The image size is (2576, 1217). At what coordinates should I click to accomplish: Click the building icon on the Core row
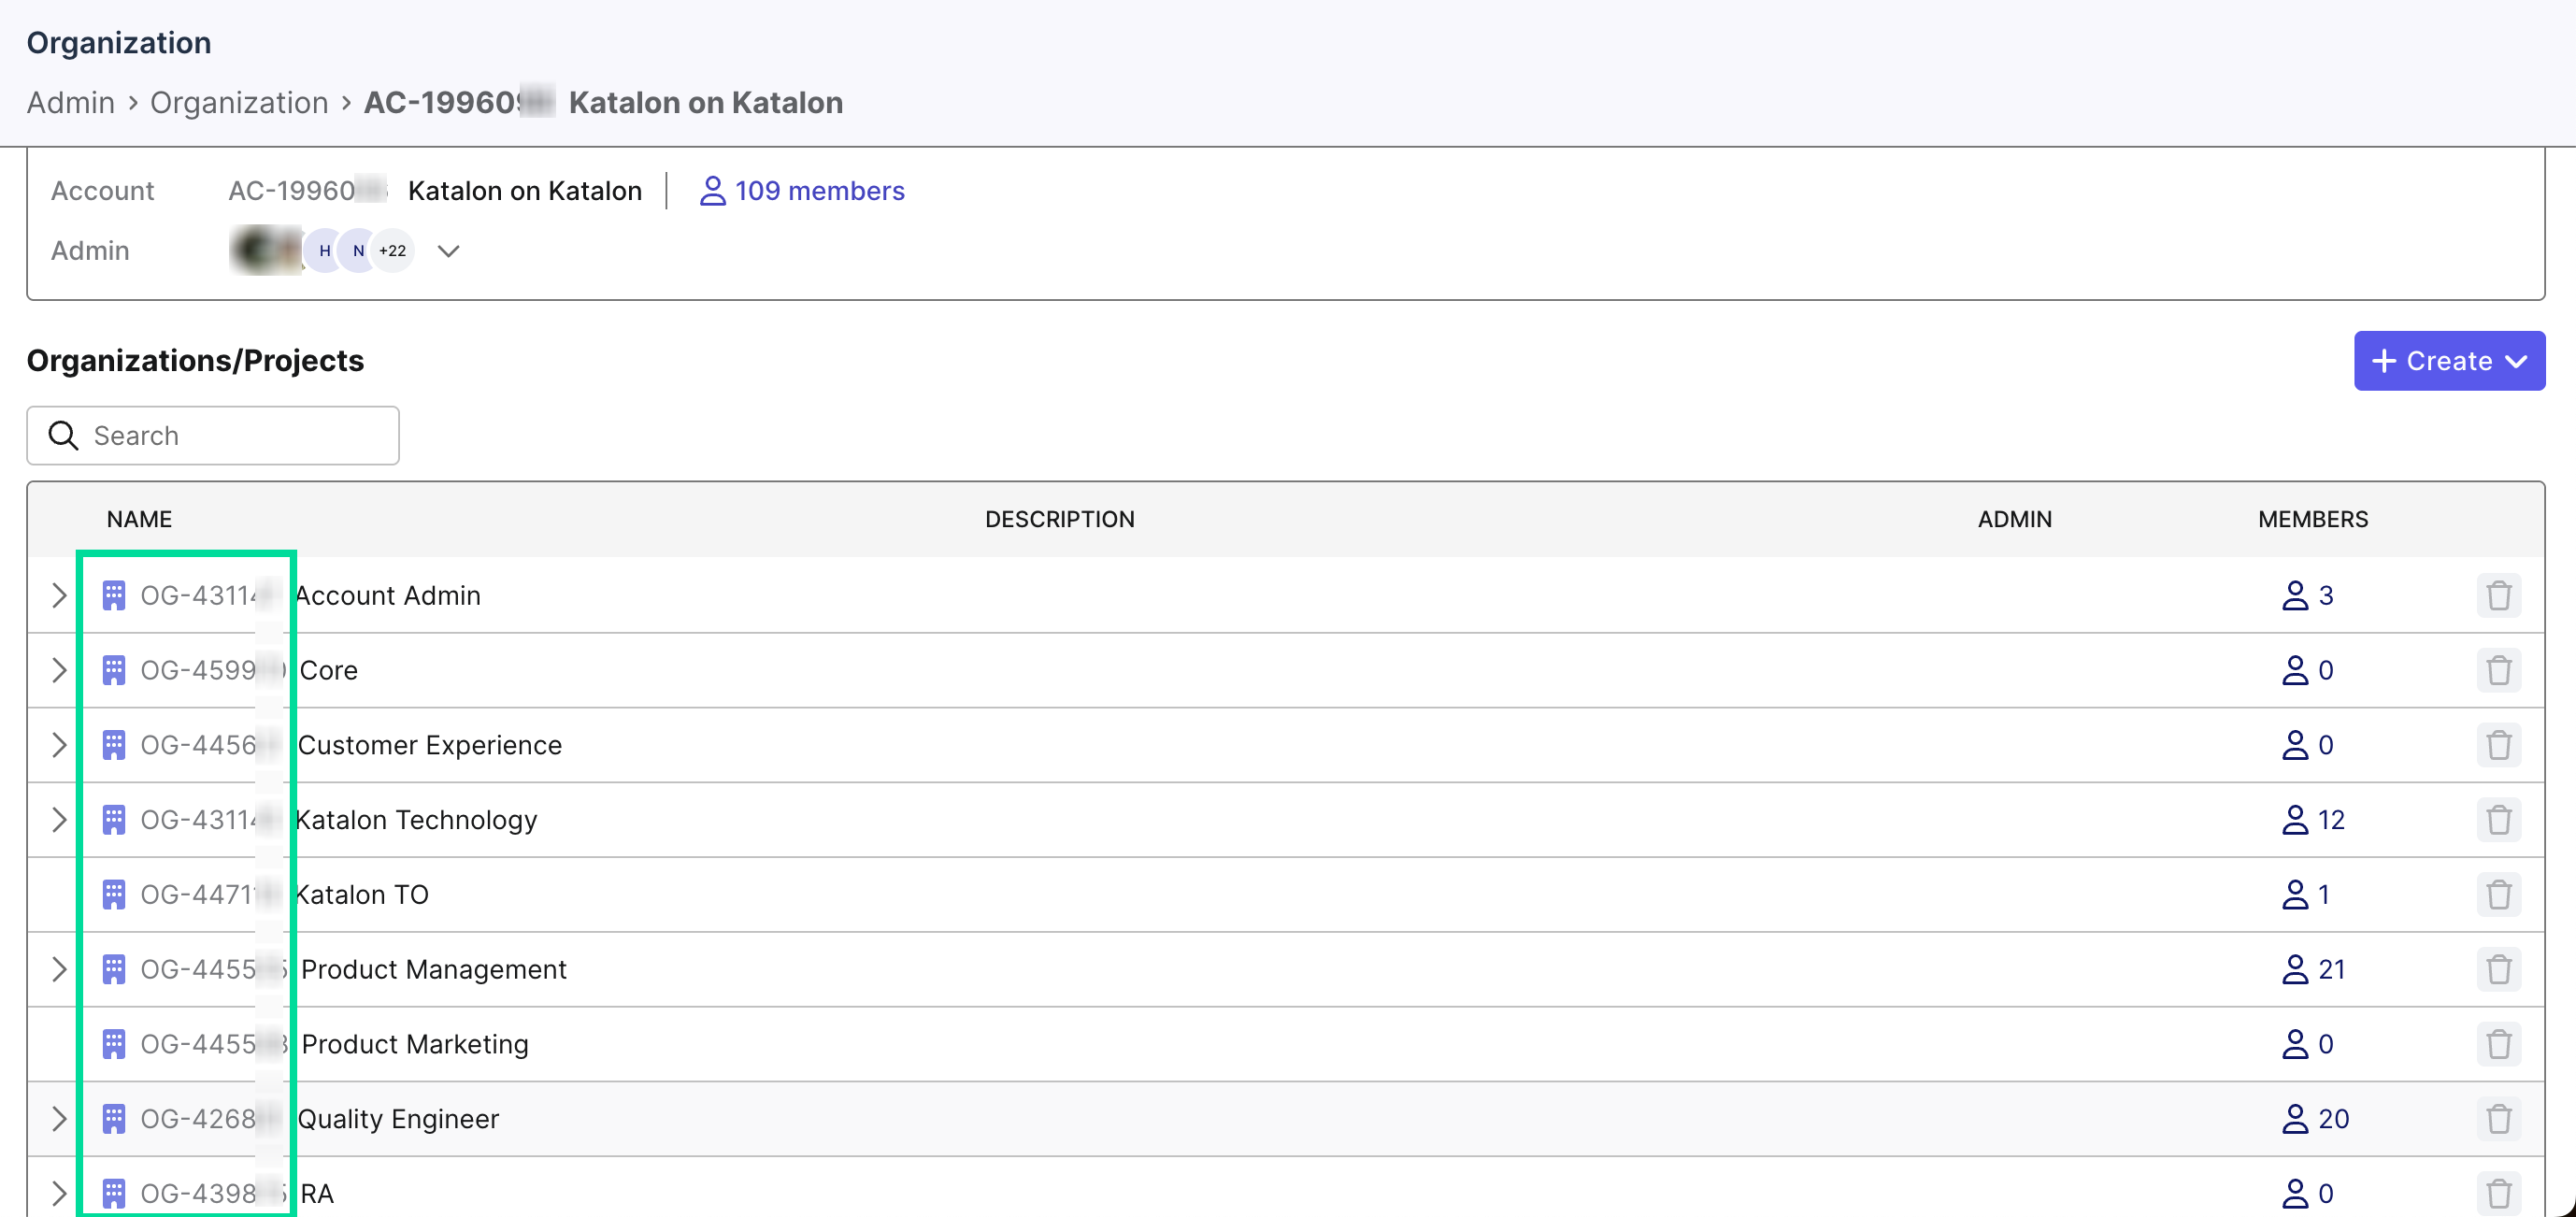coord(113,670)
